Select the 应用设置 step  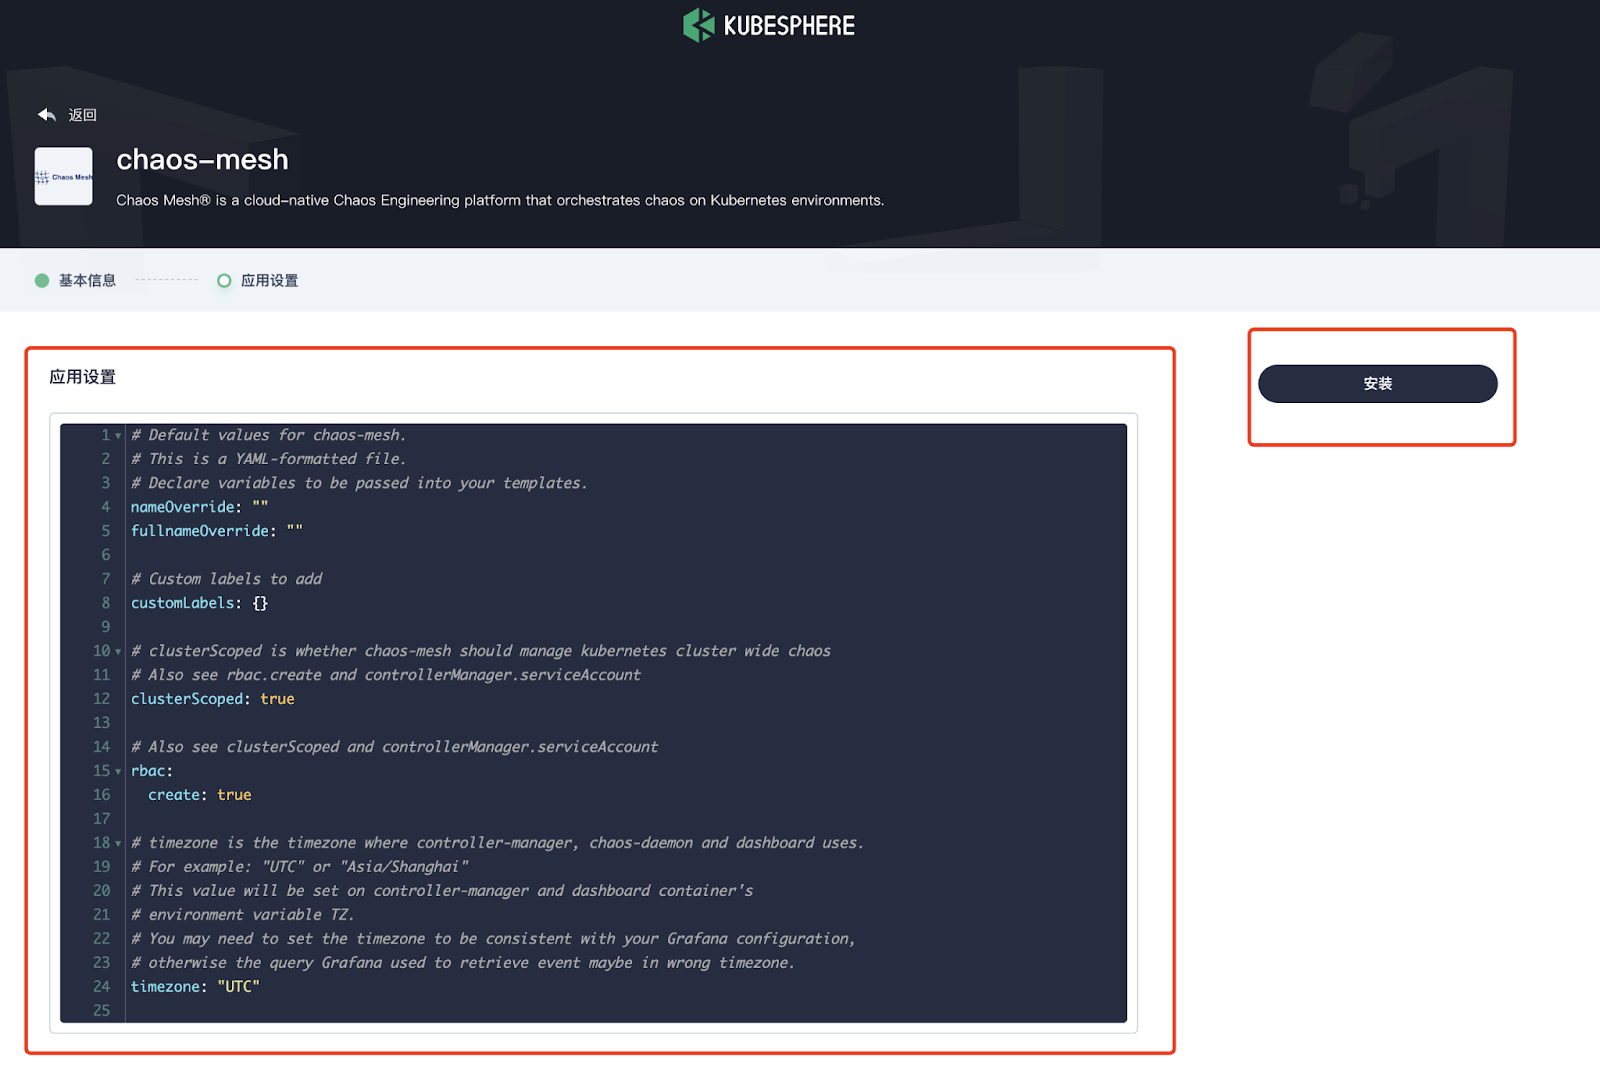click(x=269, y=280)
